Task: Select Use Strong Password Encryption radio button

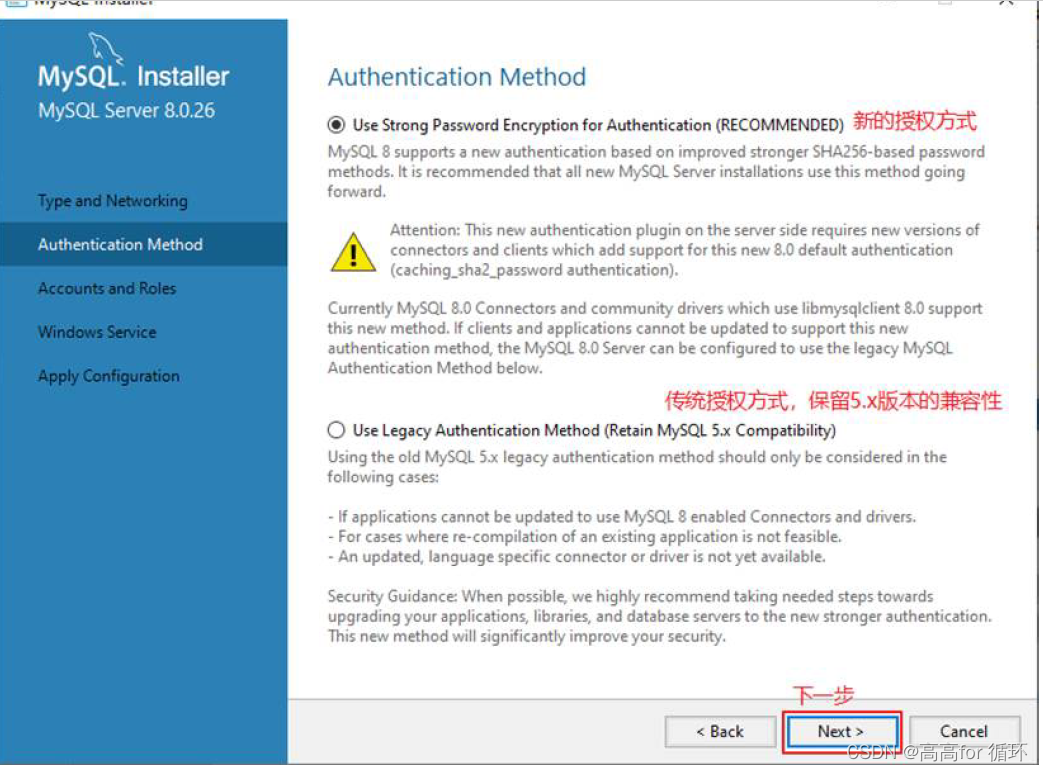Action: tap(336, 125)
